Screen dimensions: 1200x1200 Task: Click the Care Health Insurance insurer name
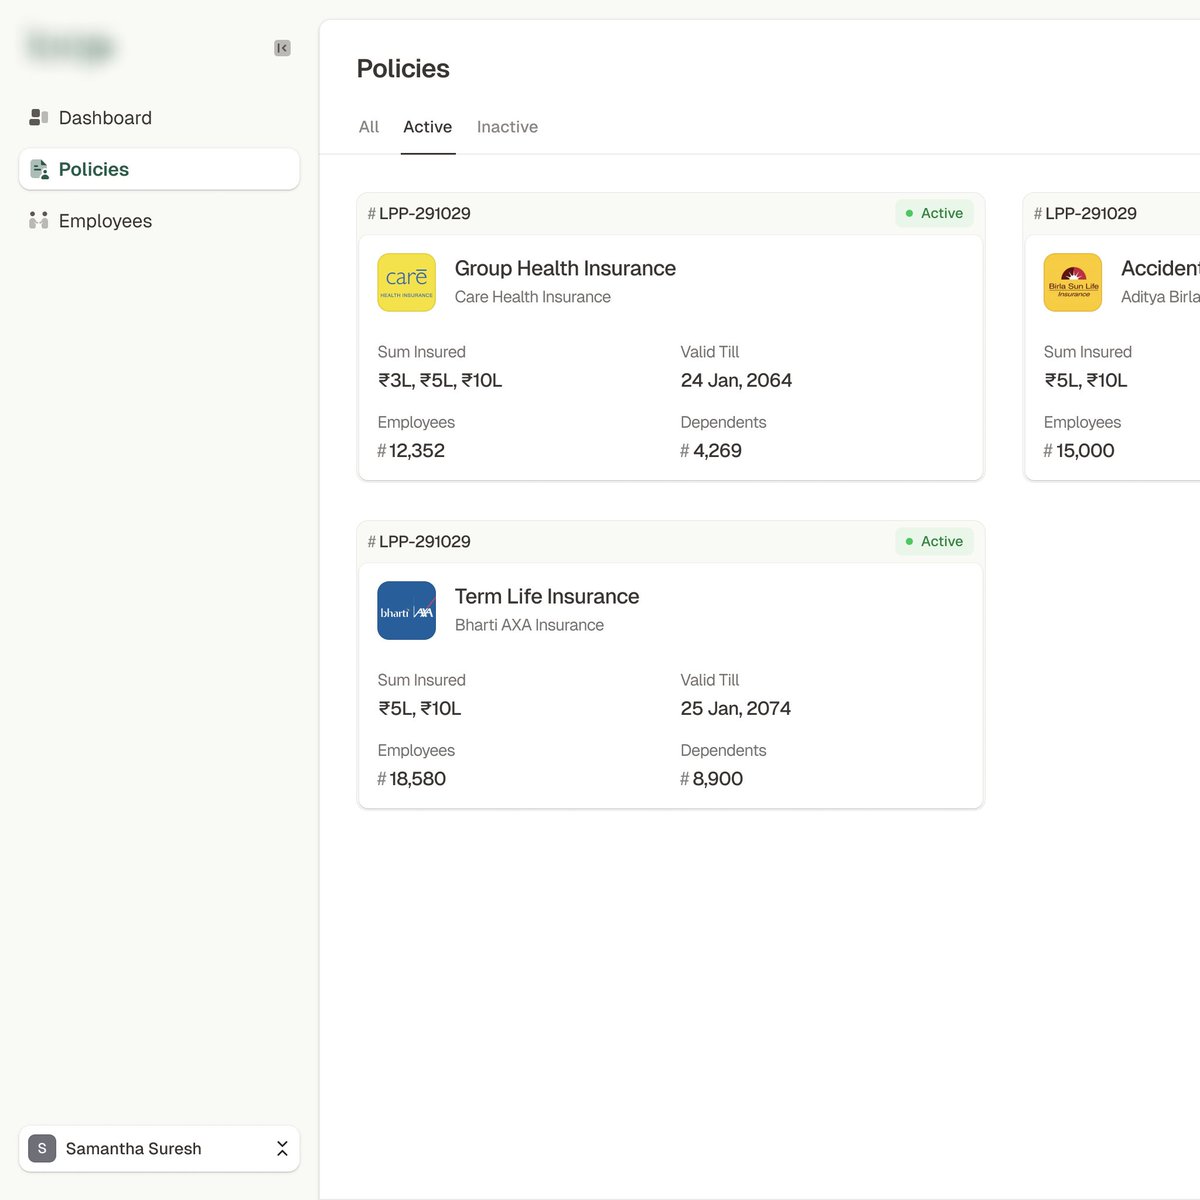point(532,297)
